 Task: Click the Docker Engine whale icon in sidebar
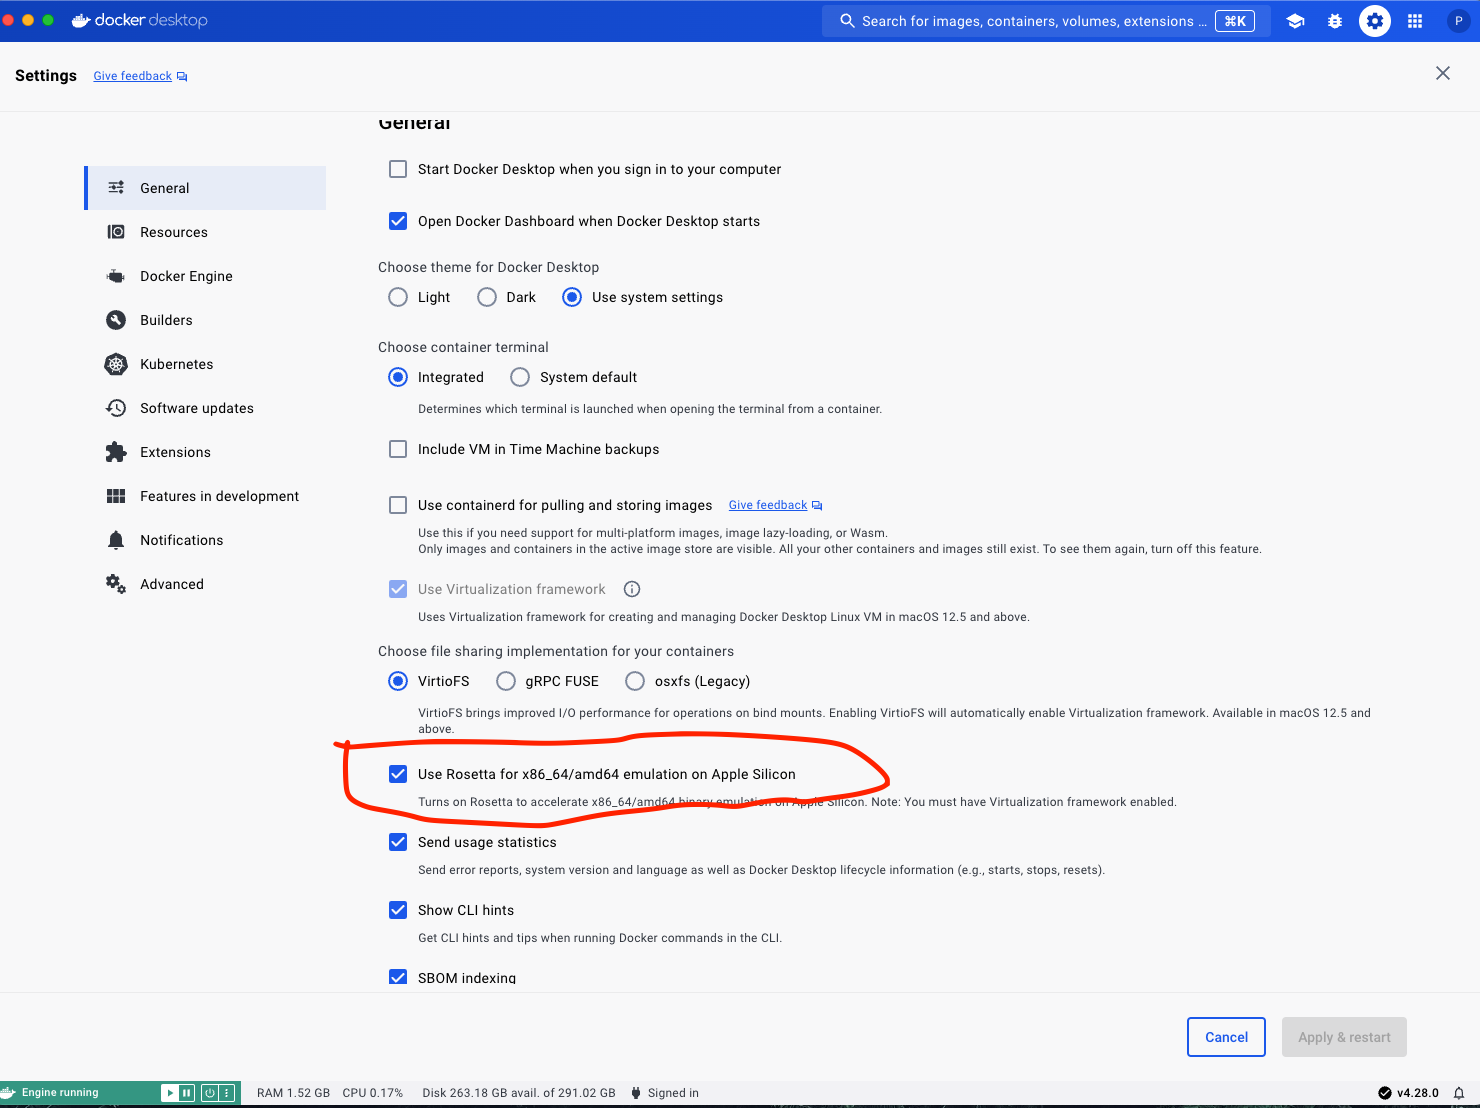(x=116, y=276)
